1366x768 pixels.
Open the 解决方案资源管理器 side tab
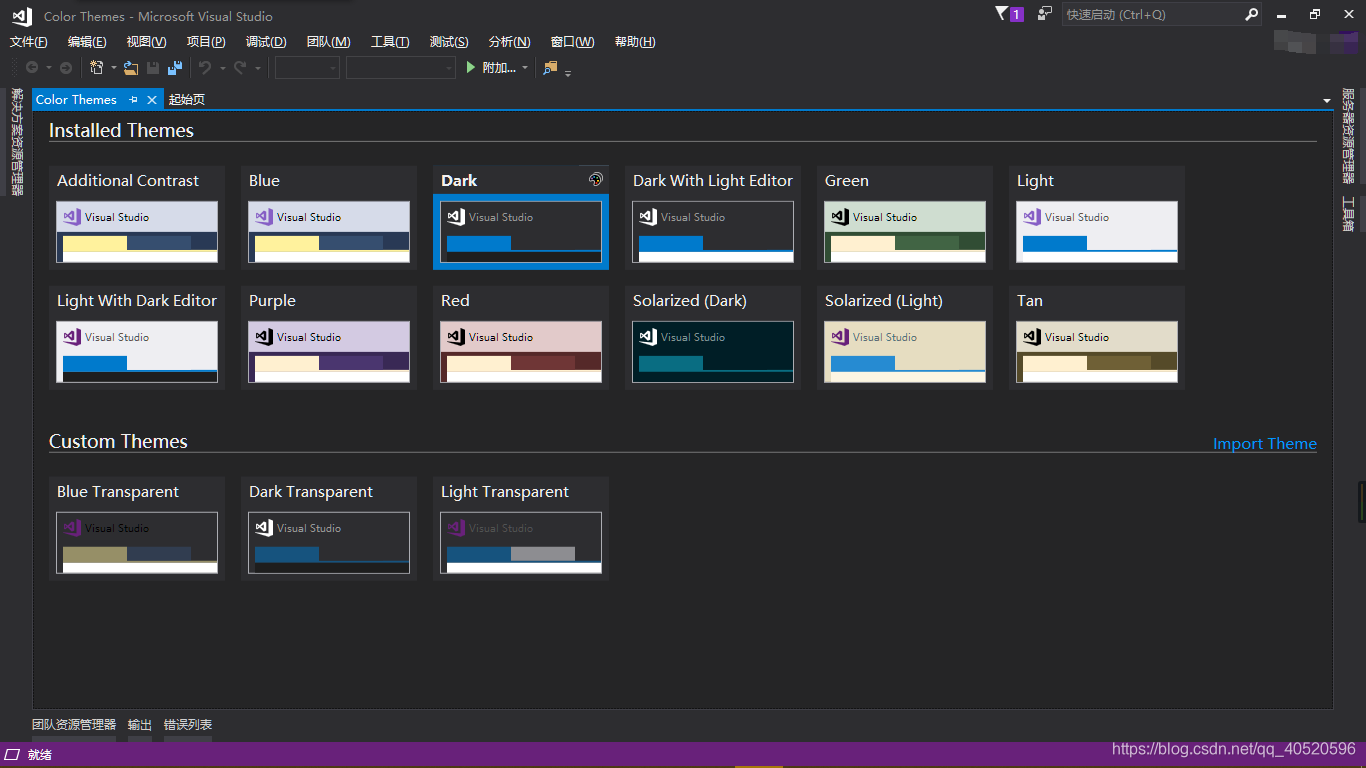[17, 141]
